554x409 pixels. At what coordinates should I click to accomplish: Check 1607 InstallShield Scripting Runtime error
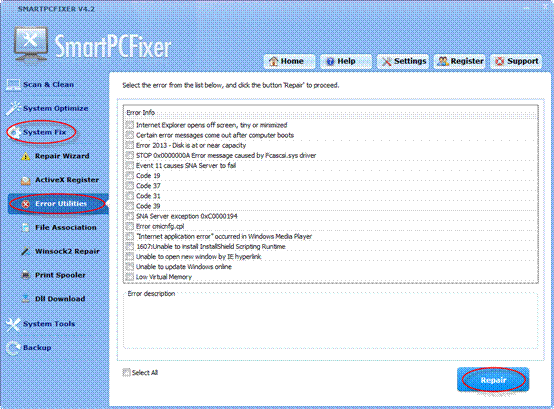point(130,247)
